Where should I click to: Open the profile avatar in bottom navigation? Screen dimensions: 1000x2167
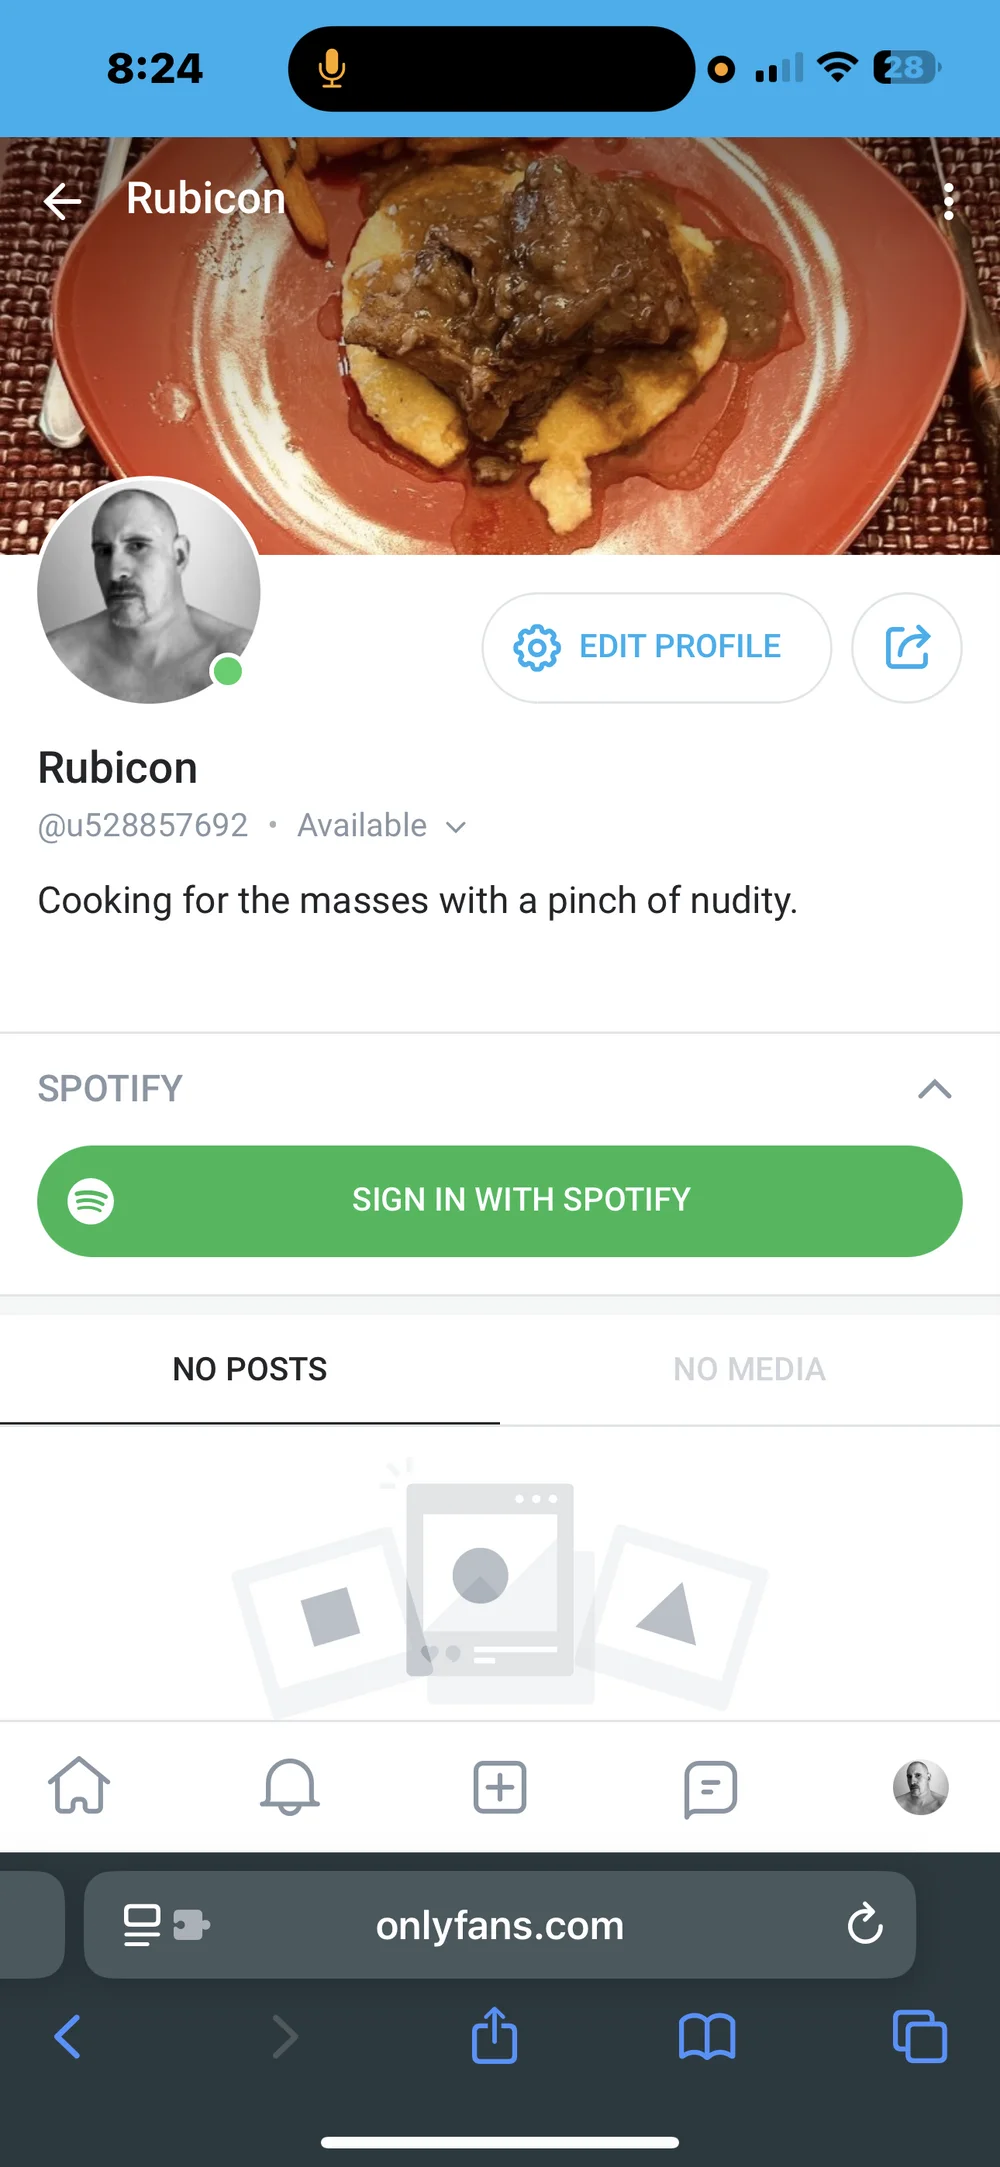920,1787
